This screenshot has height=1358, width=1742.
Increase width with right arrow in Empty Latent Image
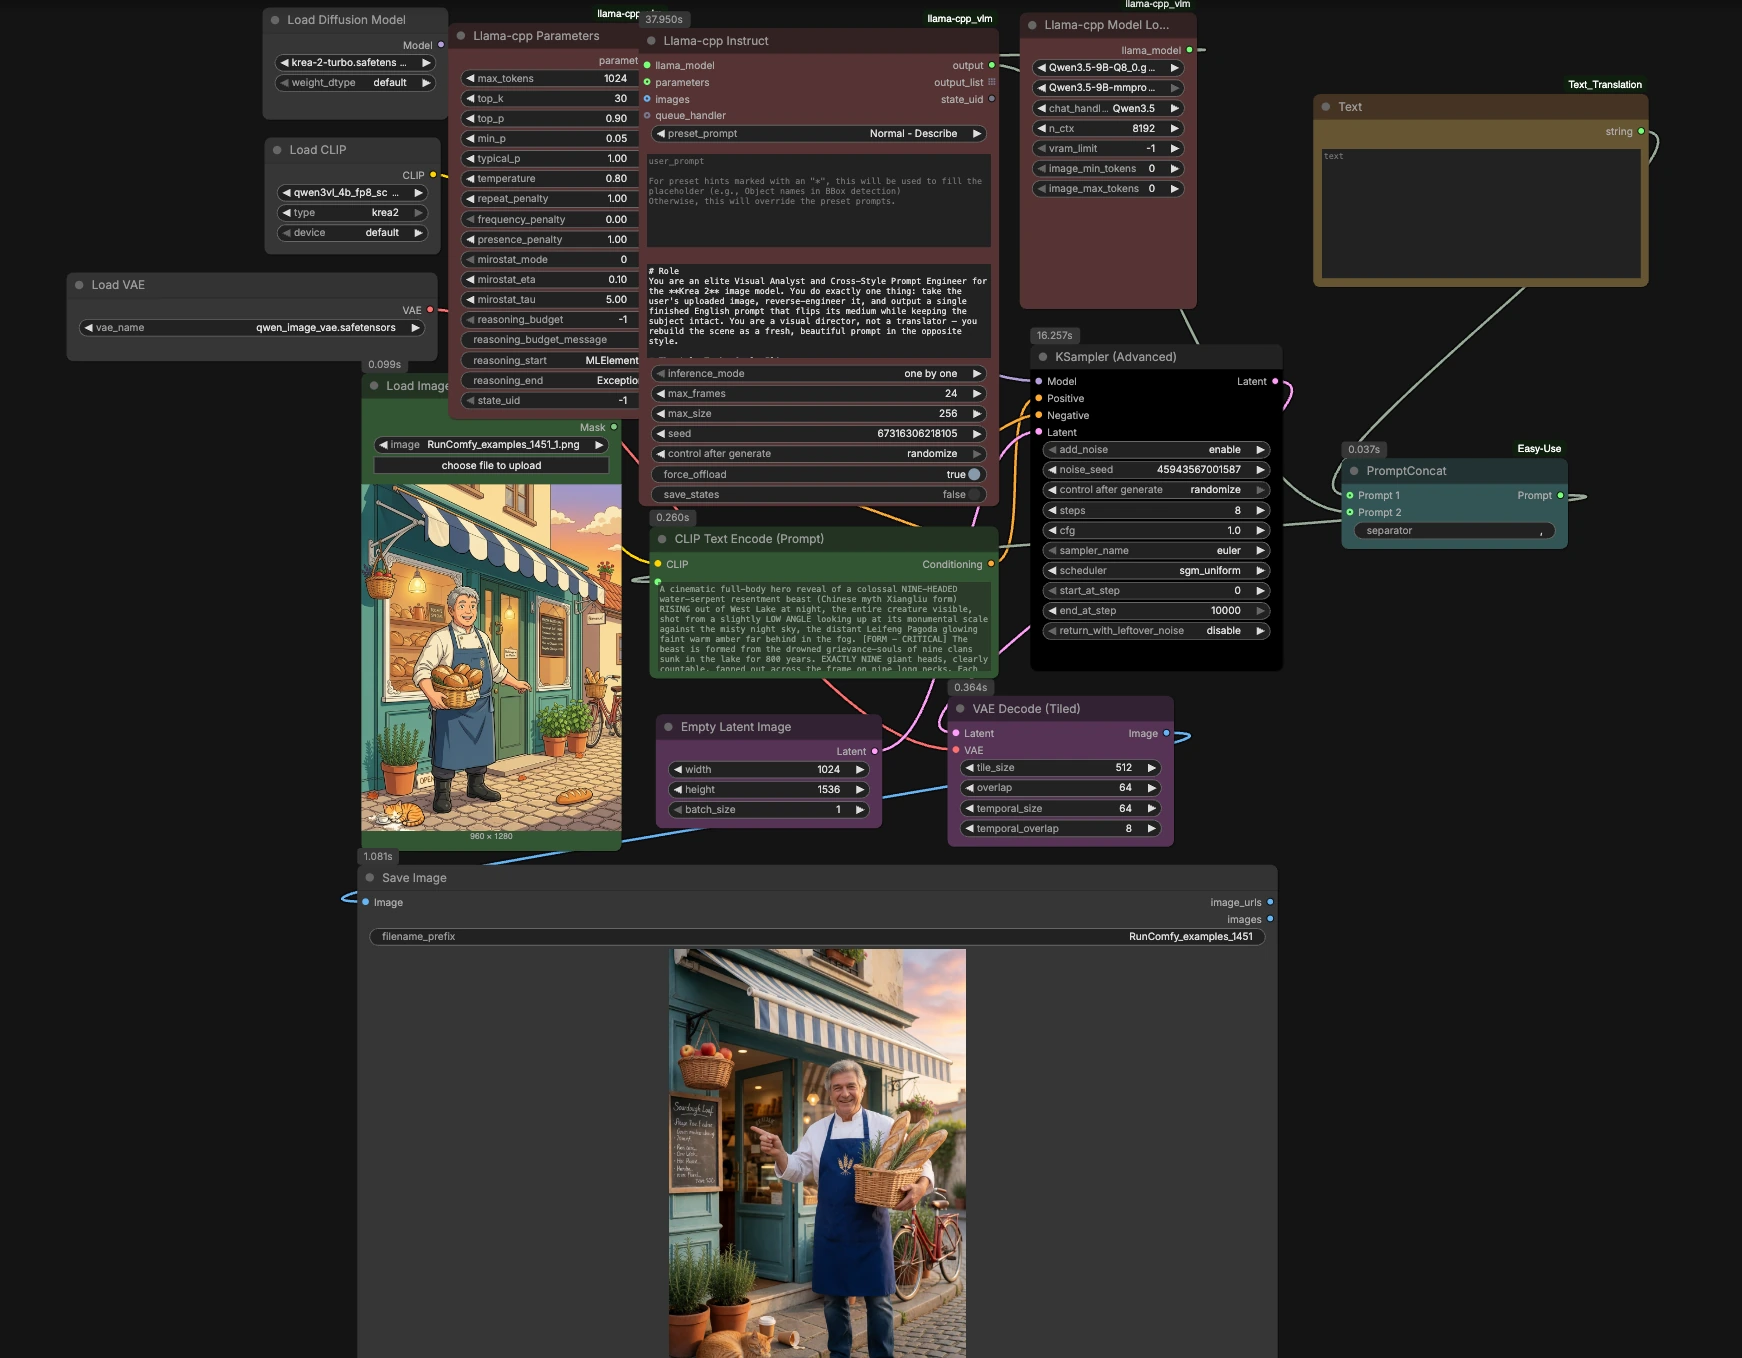pyautogui.click(x=859, y=770)
